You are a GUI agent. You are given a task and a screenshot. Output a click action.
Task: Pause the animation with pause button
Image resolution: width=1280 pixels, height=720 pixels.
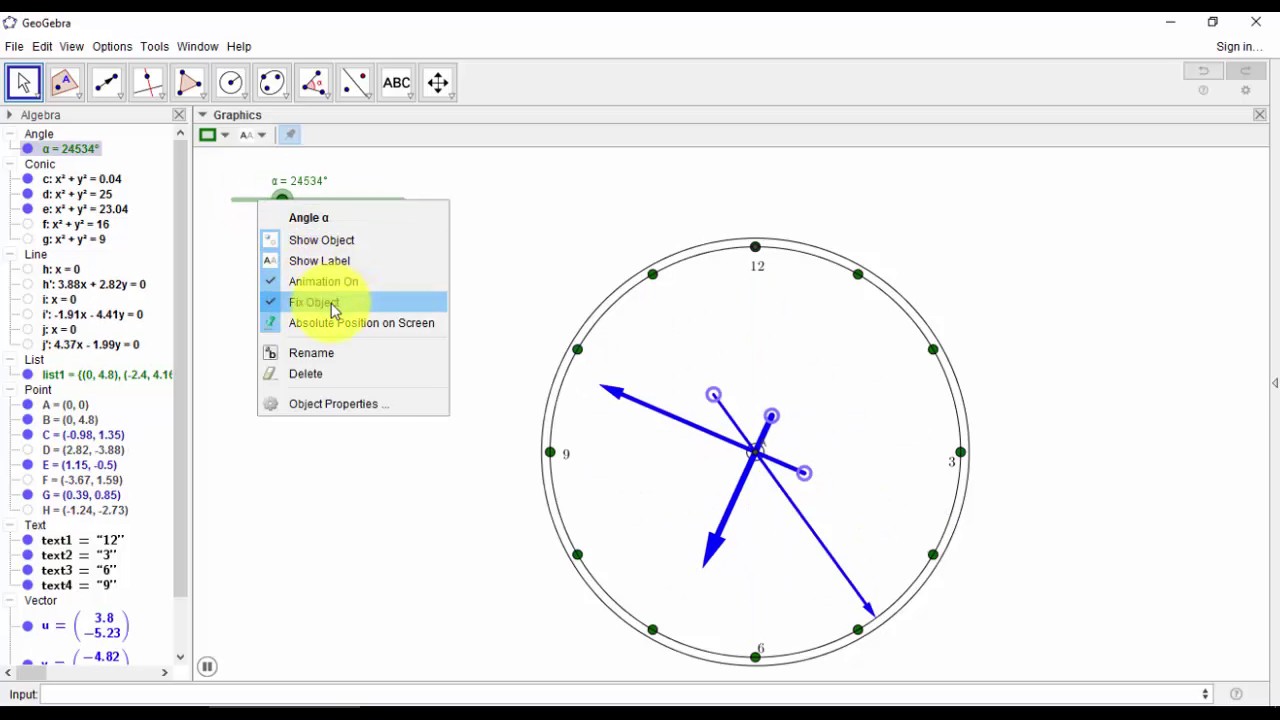(207, 666)
